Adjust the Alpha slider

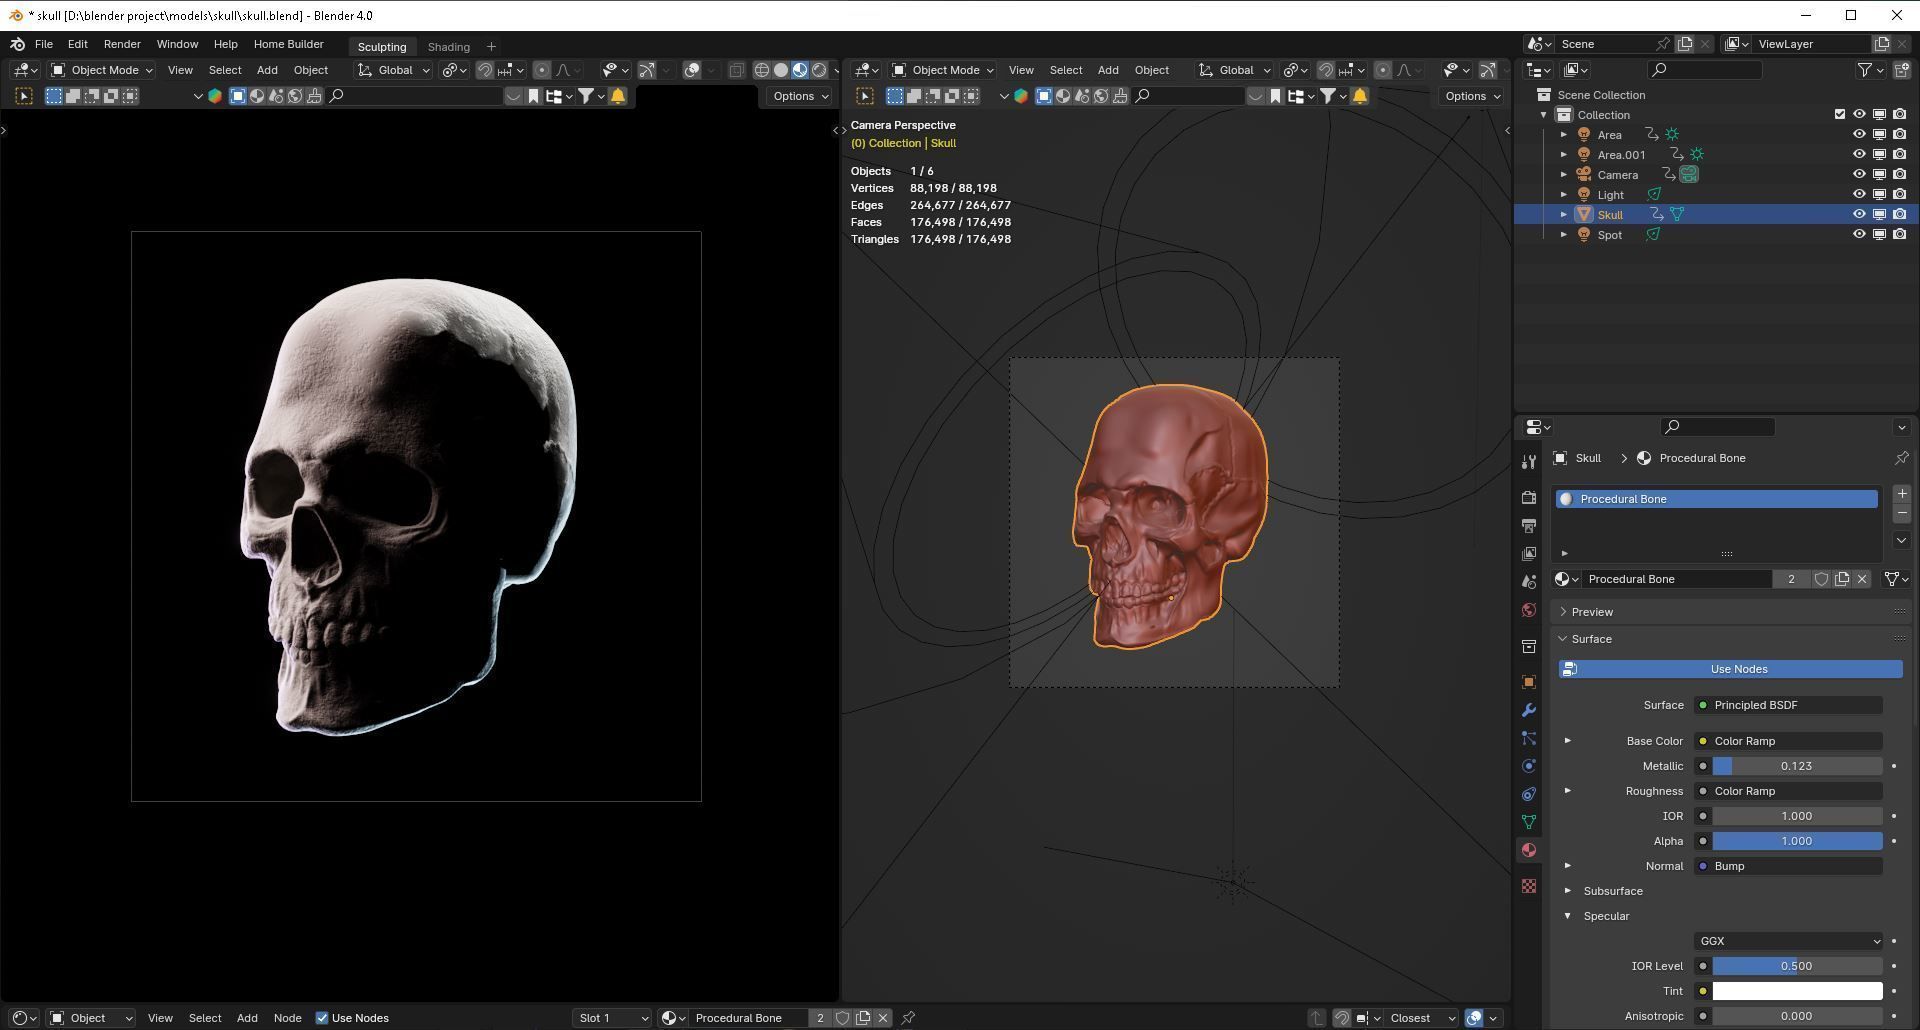[1797, 841]
